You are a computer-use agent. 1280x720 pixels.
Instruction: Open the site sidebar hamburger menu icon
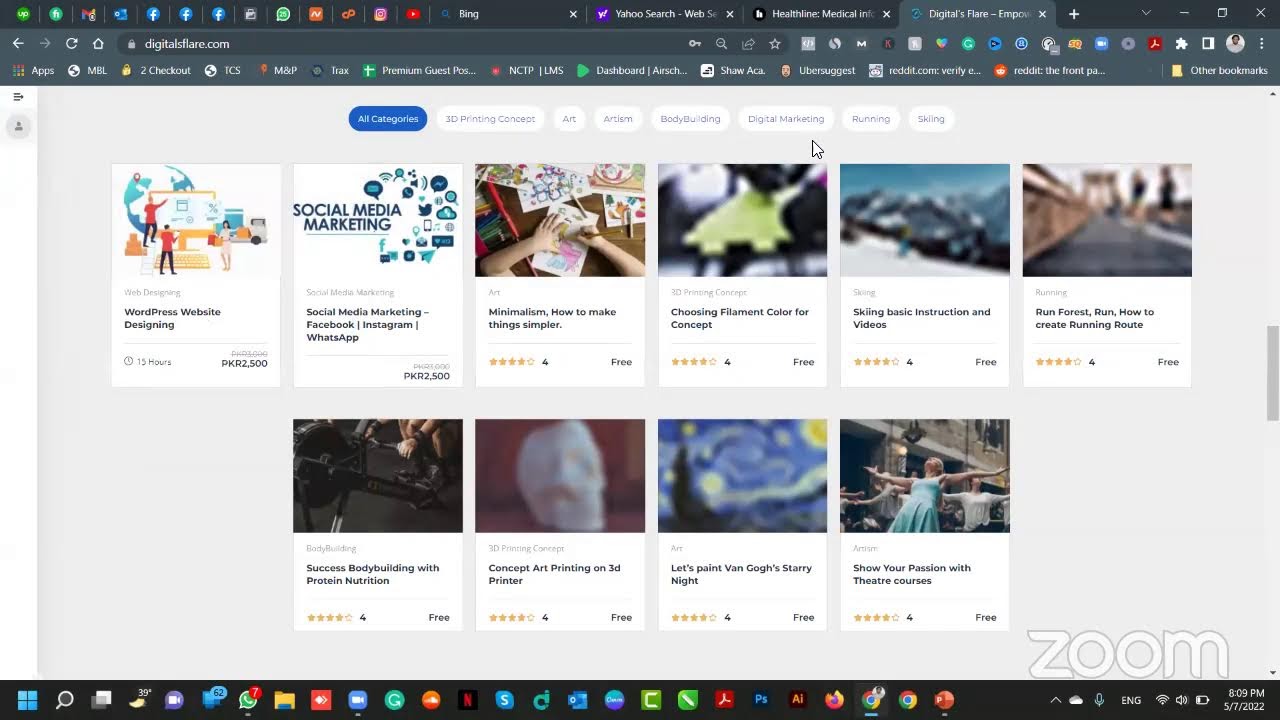18,97
